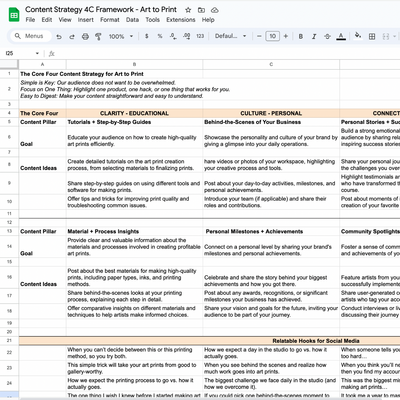Decrease font size with minus button
The height and width of the screenshot is (400, 400).
259,36
